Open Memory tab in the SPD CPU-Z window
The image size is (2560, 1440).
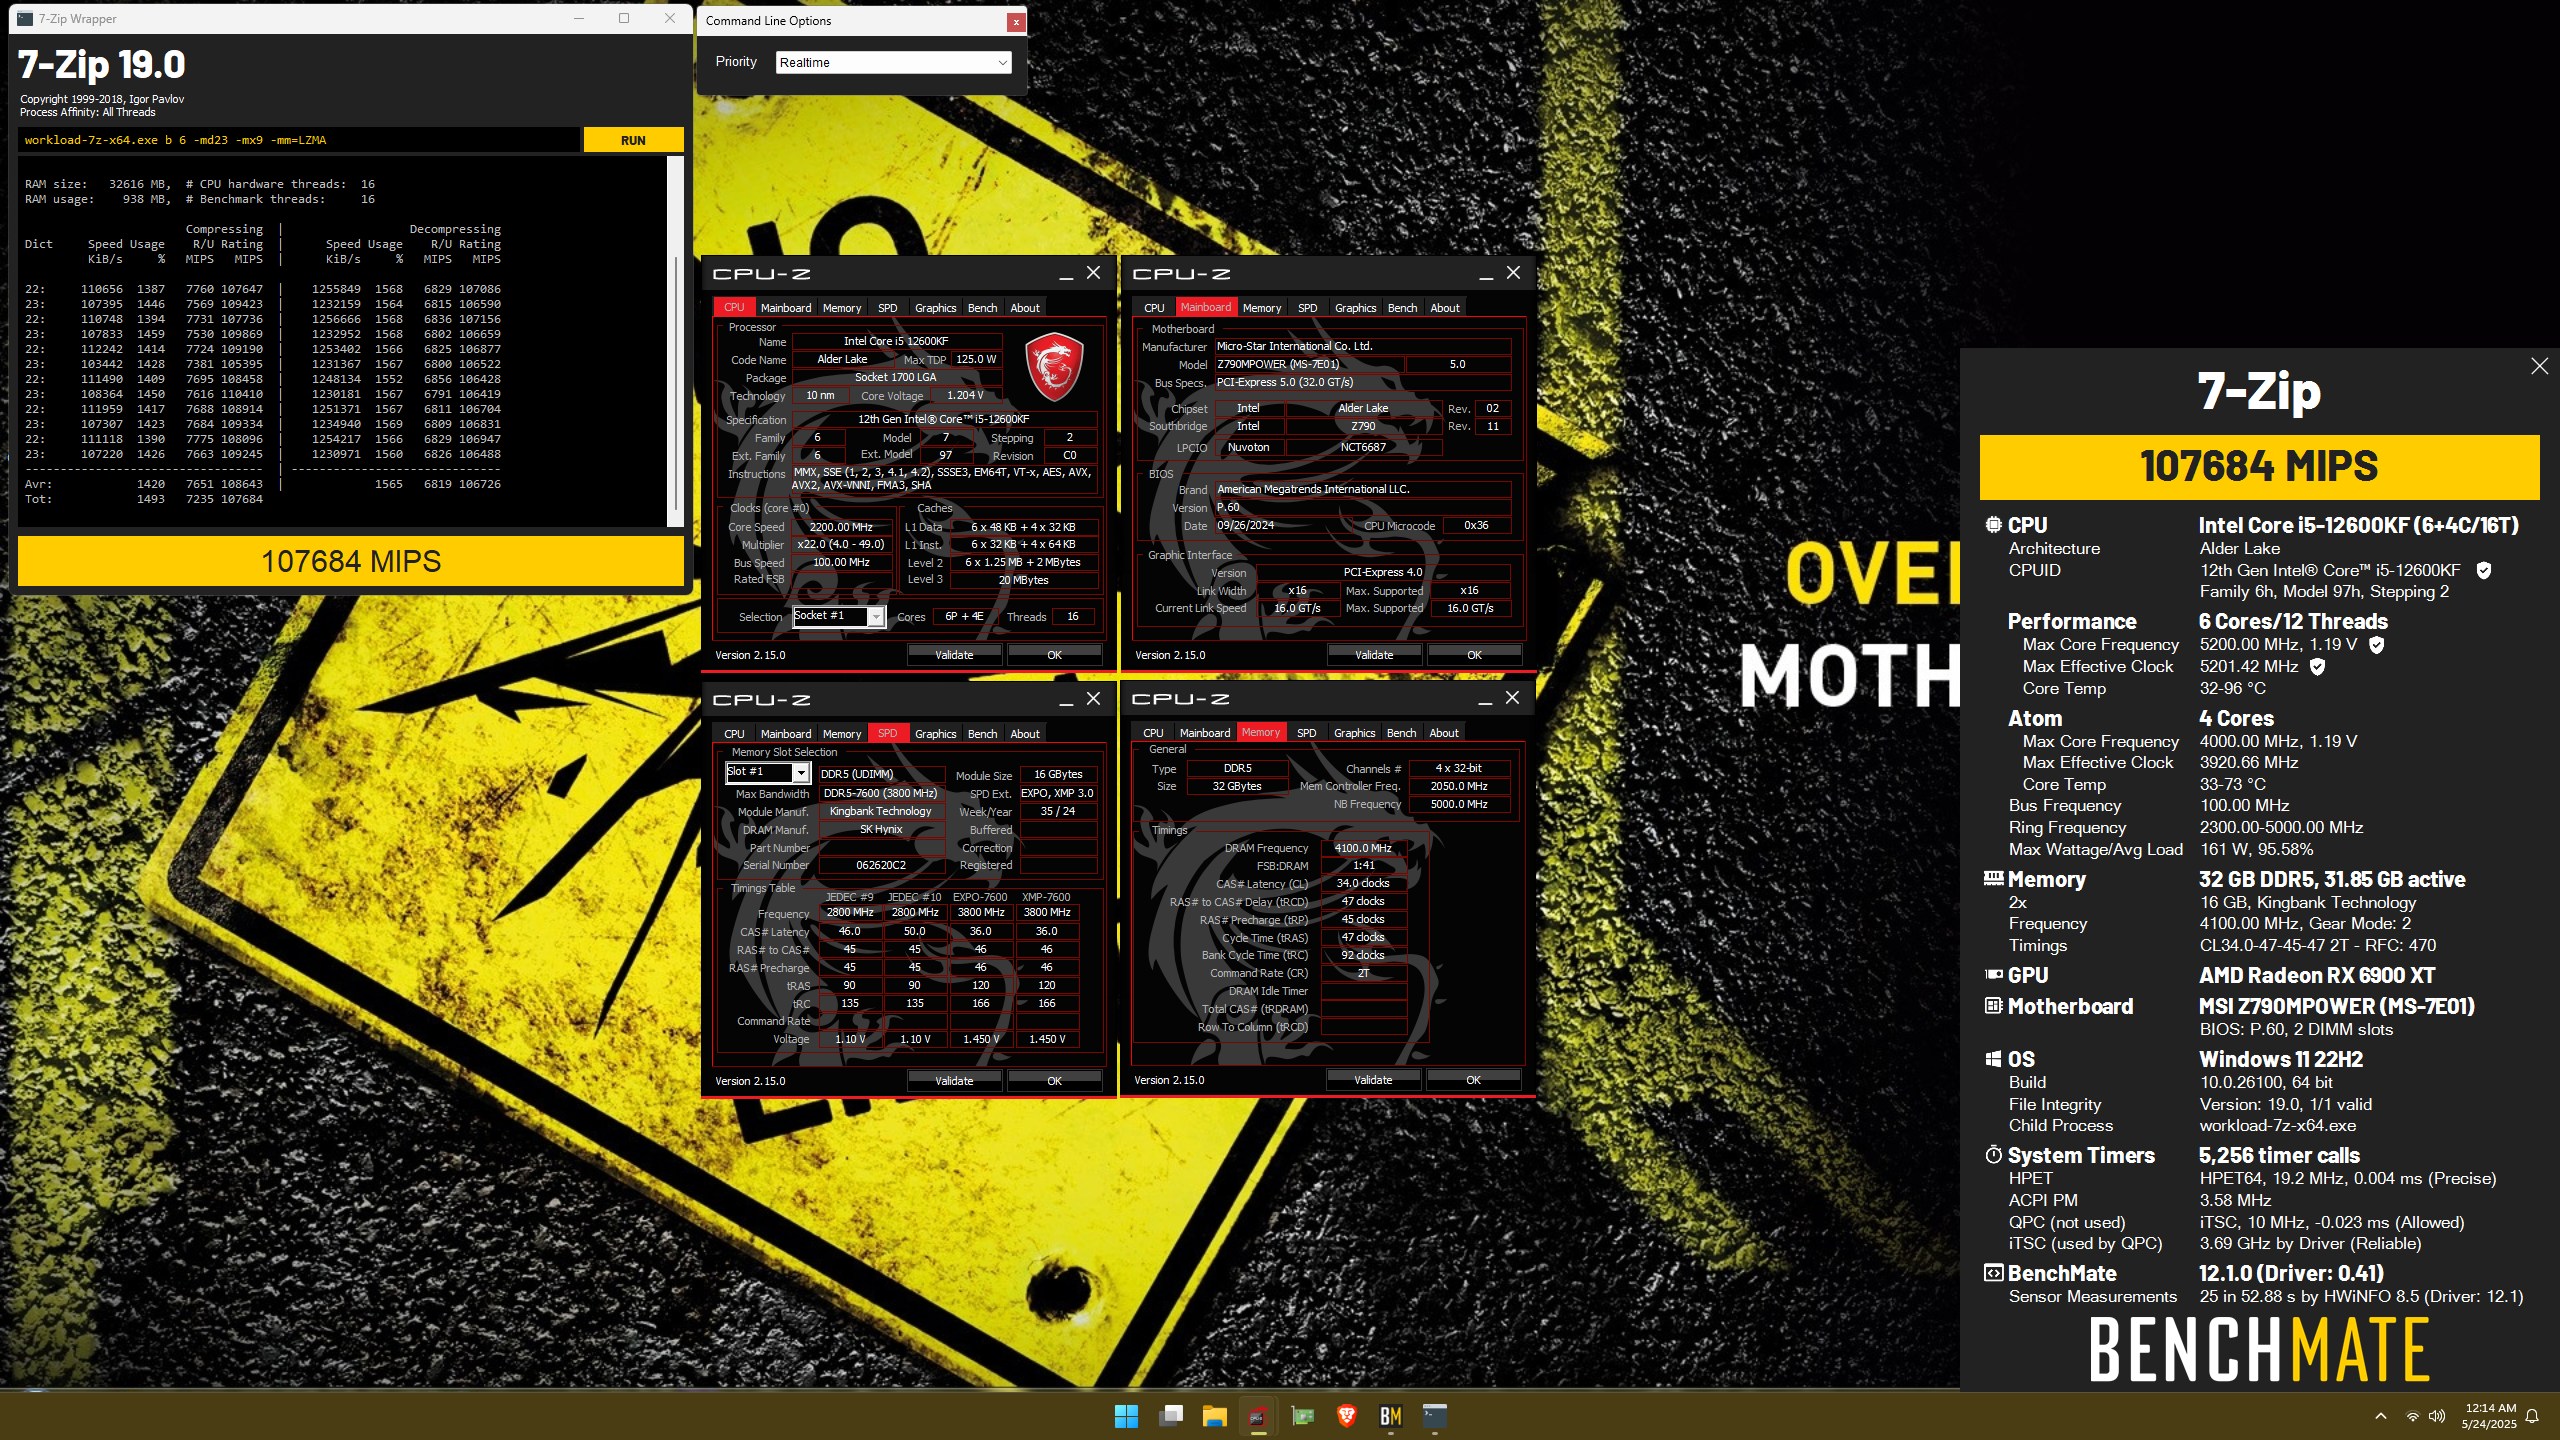(842, 734)
